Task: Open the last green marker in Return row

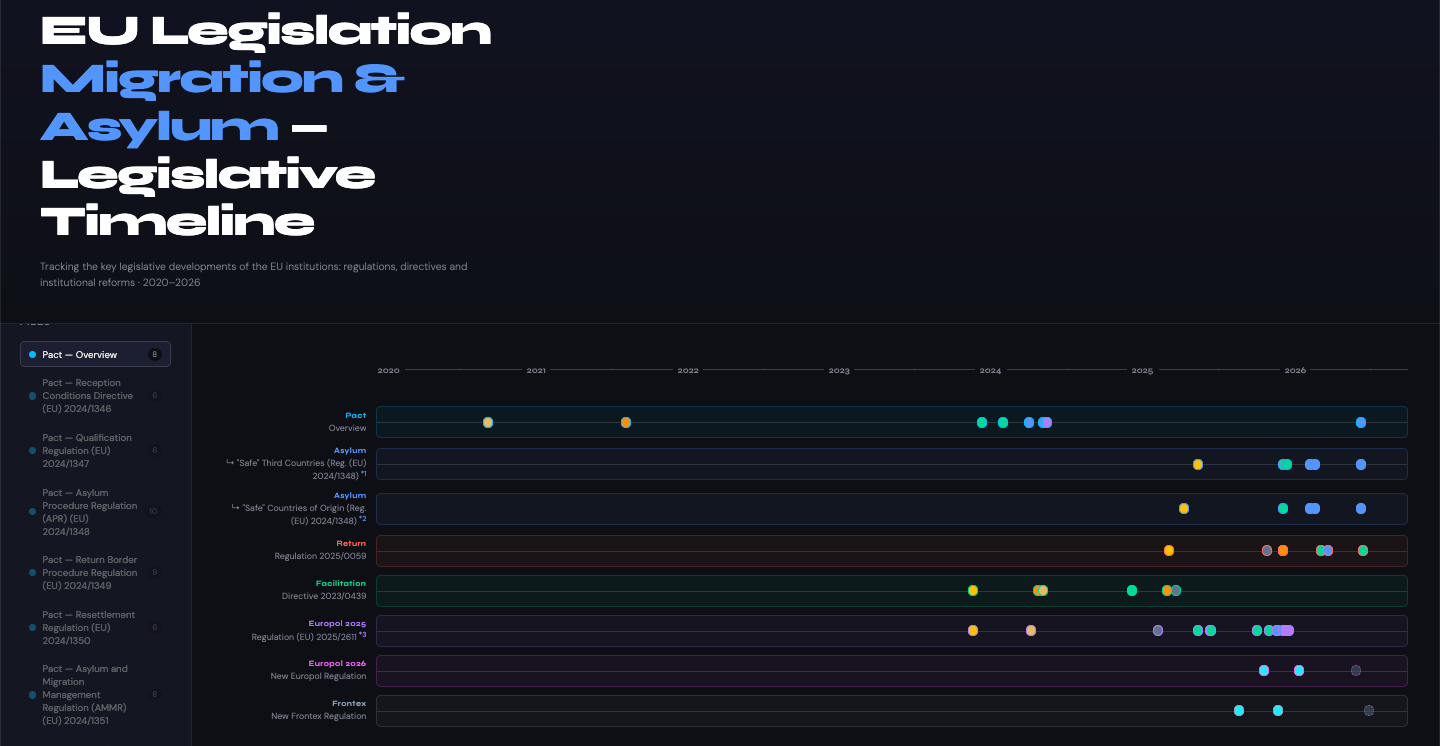Action: pos(1363,550)
